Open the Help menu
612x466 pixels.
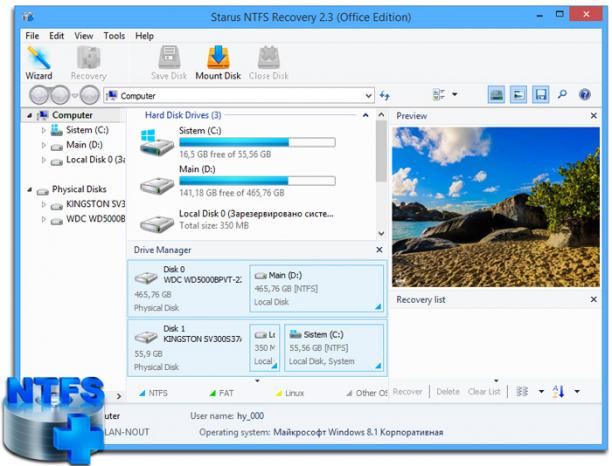click(x=144, y=36)
